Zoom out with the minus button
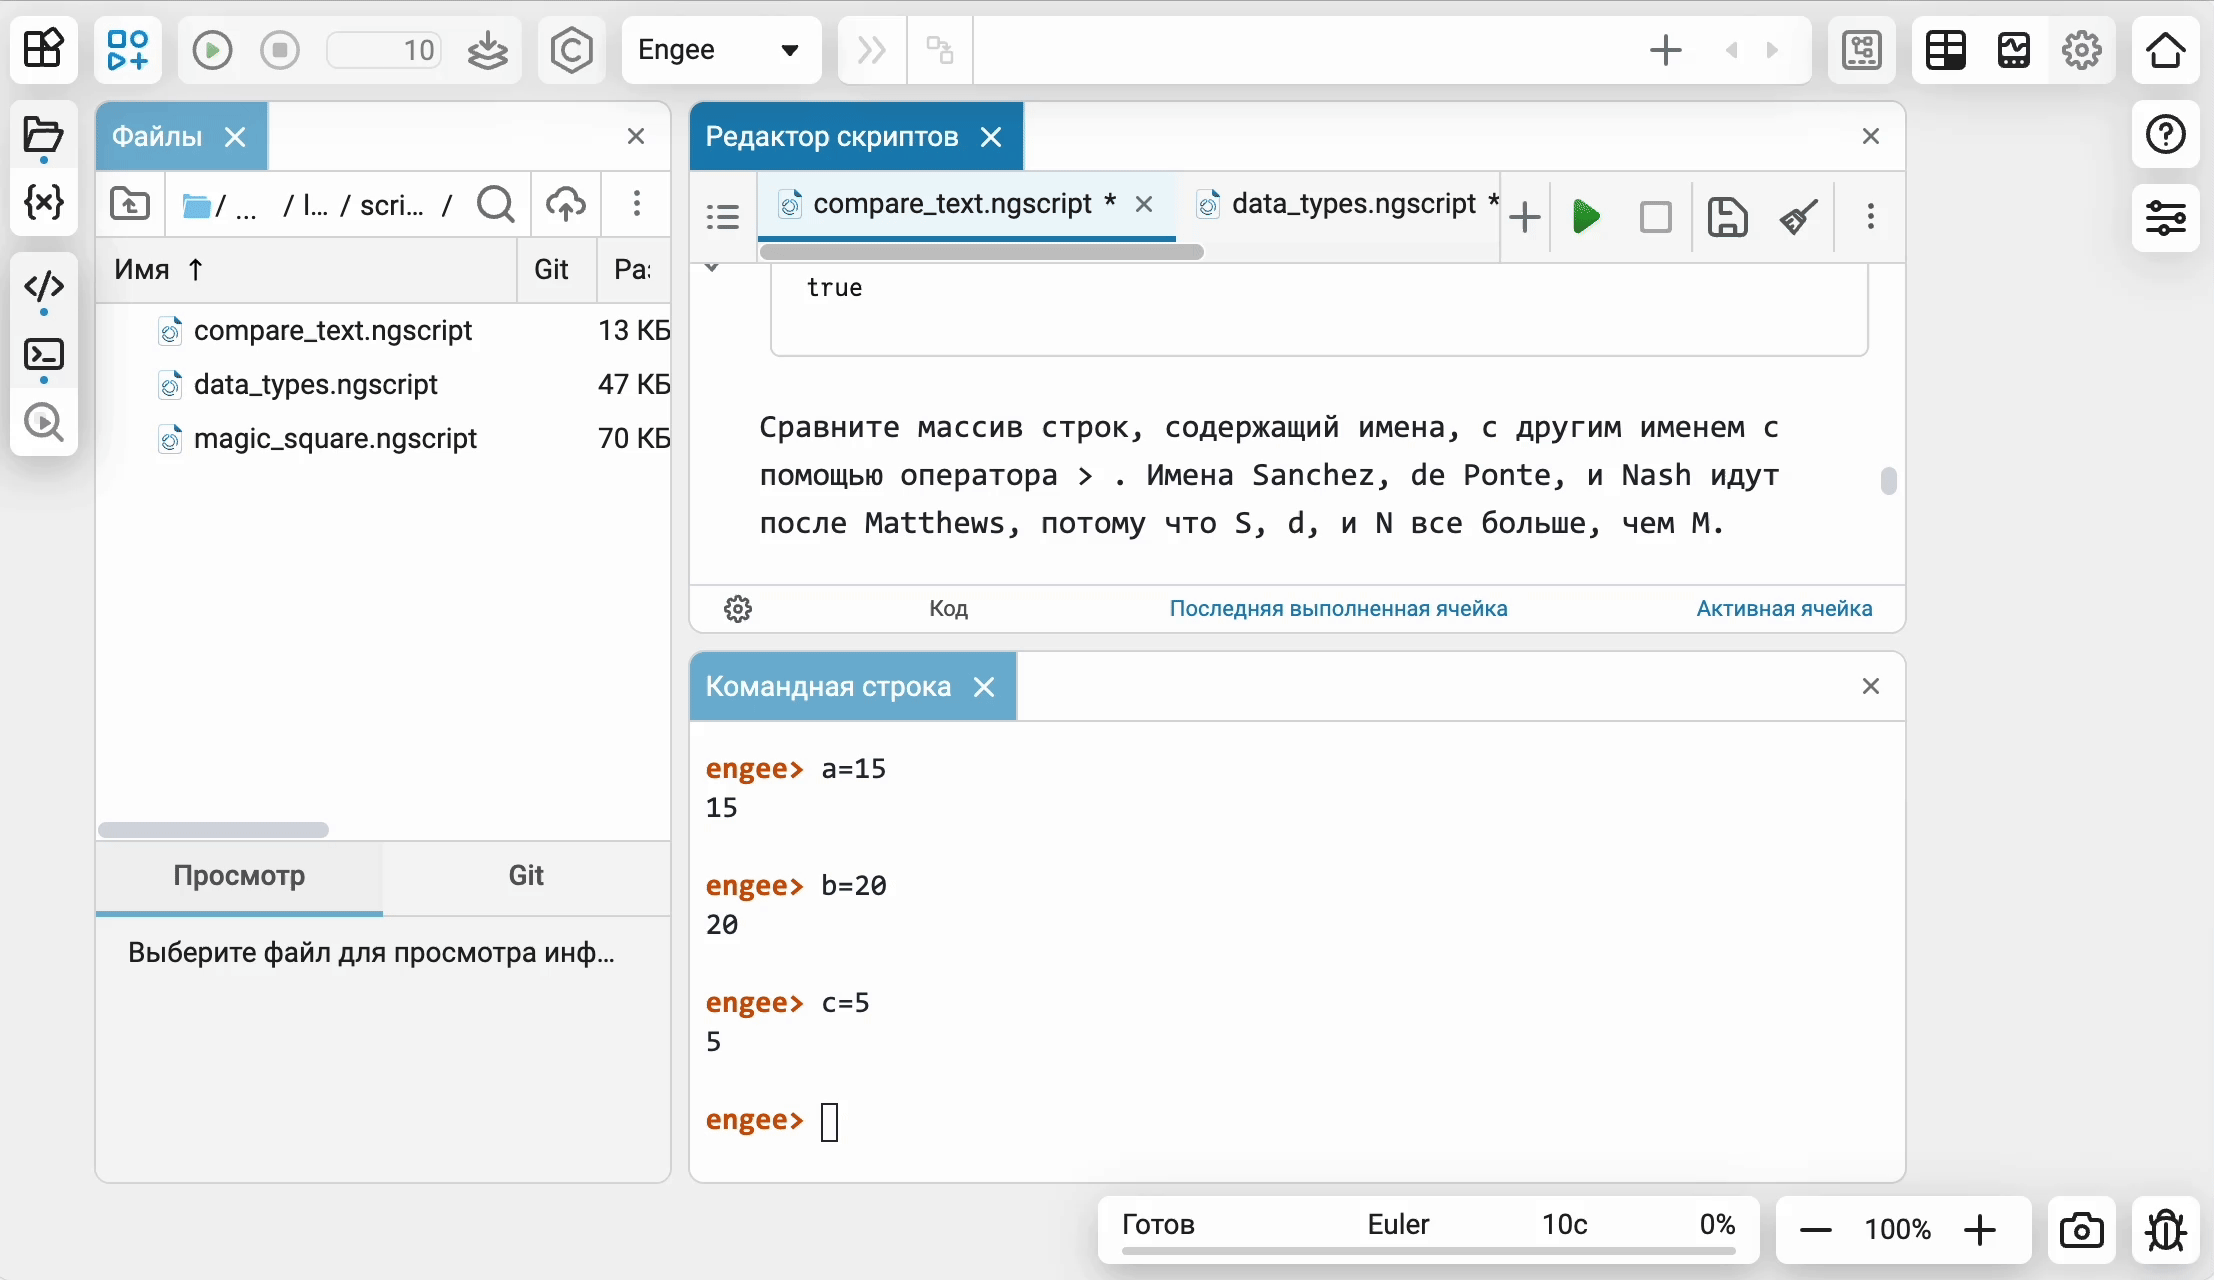The width and height of the screenshot is (2214, 1280). coord(1815,1230)
